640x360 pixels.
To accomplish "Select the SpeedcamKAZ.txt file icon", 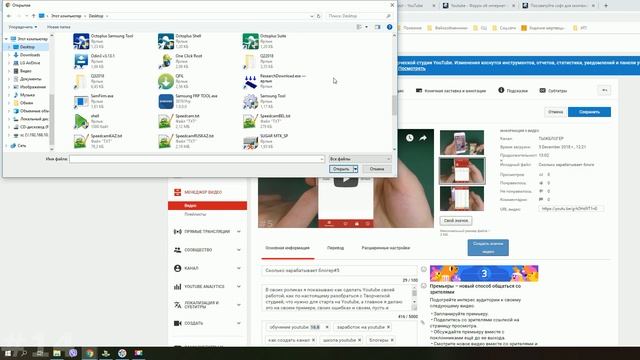I will 81,141.
